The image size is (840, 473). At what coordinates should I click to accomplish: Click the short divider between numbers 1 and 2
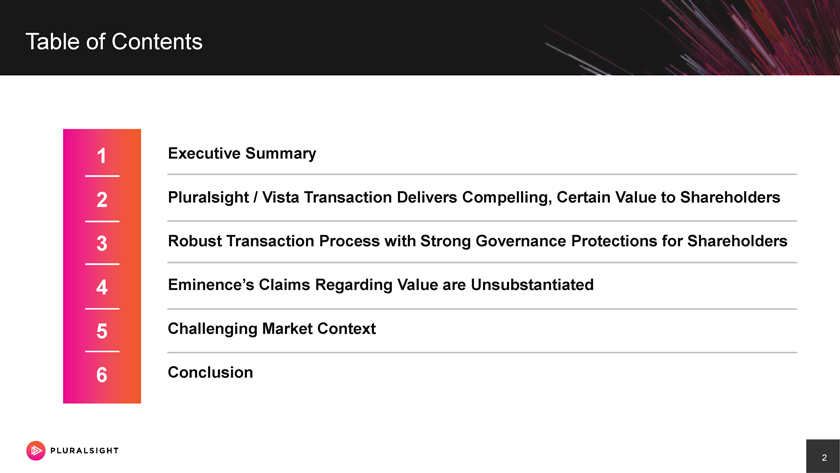[102, 176]
